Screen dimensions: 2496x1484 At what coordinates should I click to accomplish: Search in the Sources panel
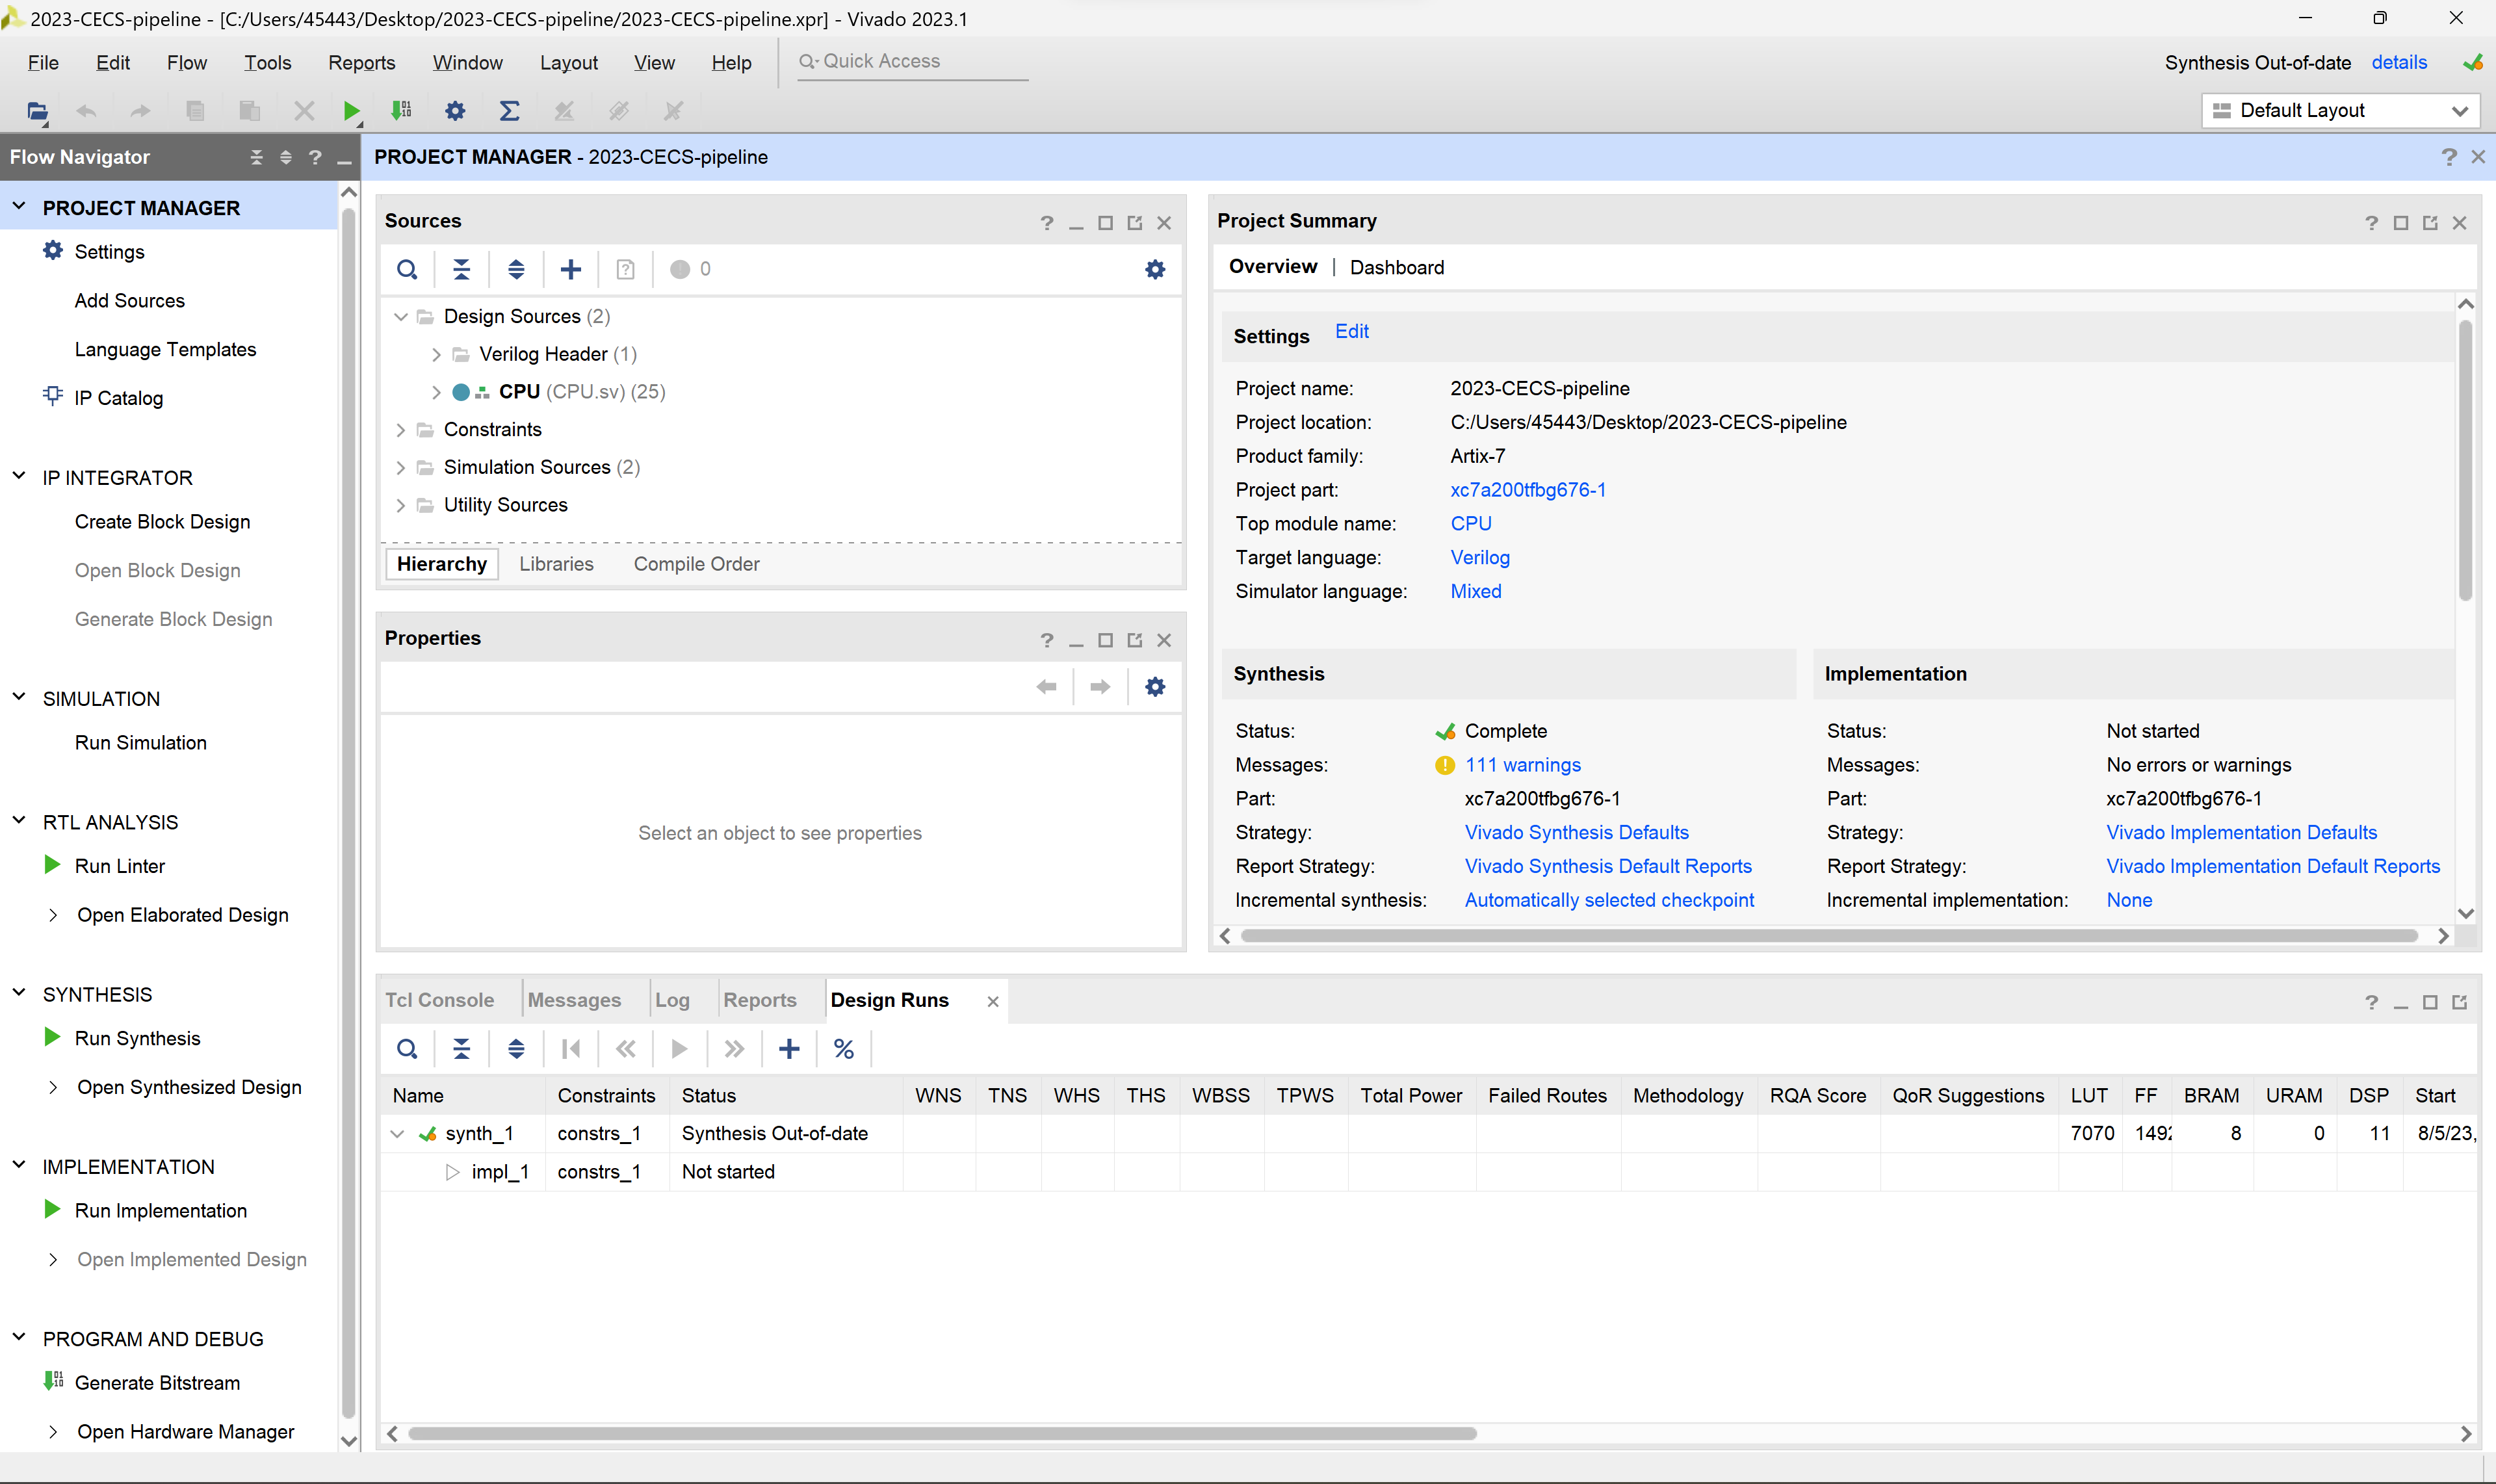[x=407, y=269]
